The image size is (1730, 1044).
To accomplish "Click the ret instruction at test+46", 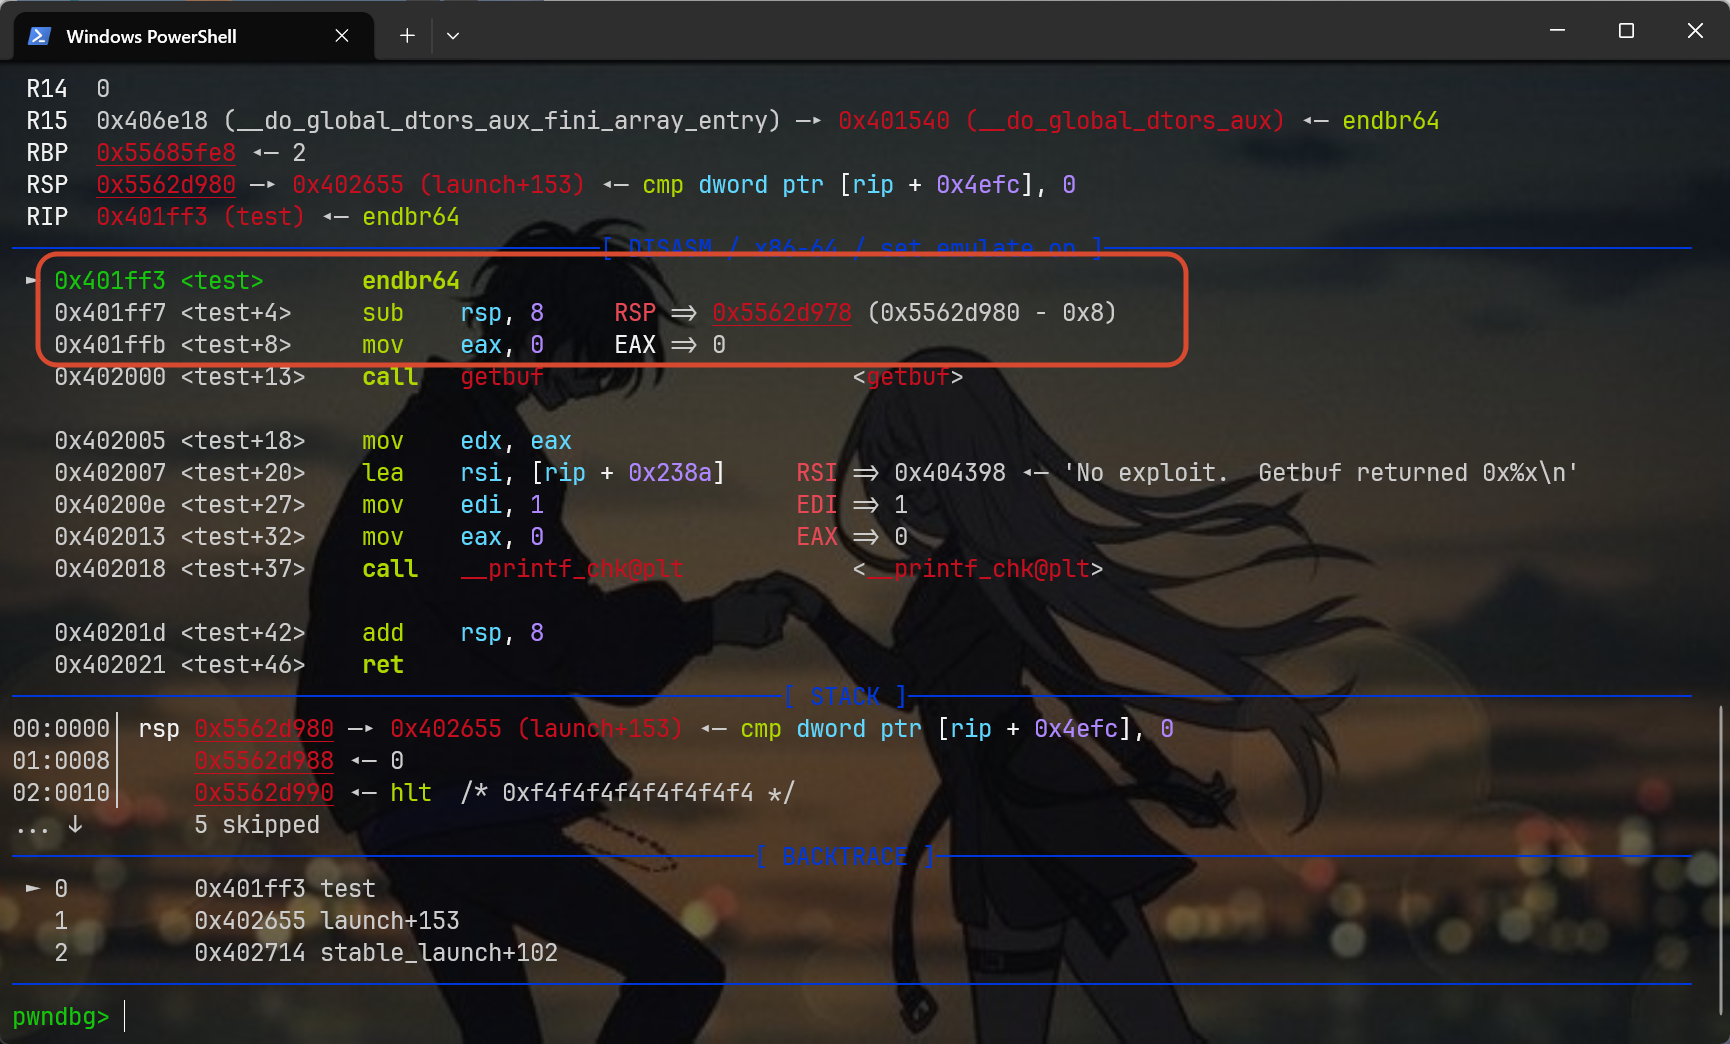I will click(383, 665).
